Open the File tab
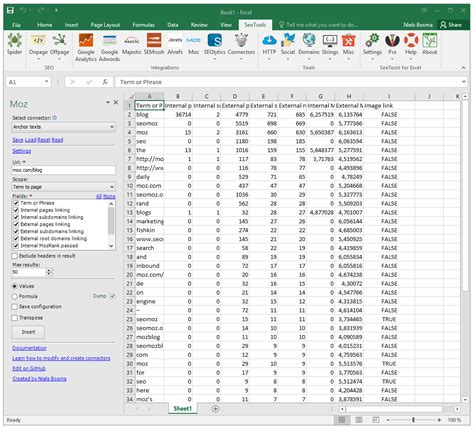This screenshot has height=428, width=474. pos(16,25)
